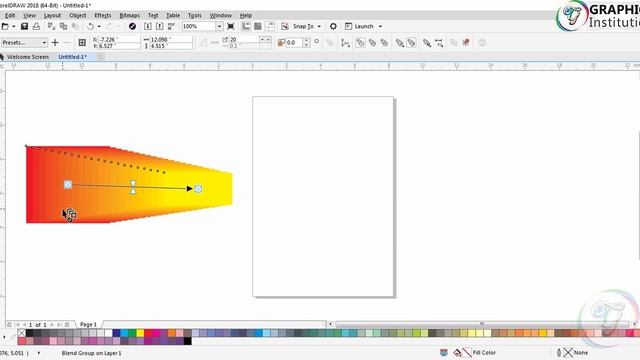
Task: Click the Full-screen preview icon
Action: pyautogui.click(x=231, y=26)
